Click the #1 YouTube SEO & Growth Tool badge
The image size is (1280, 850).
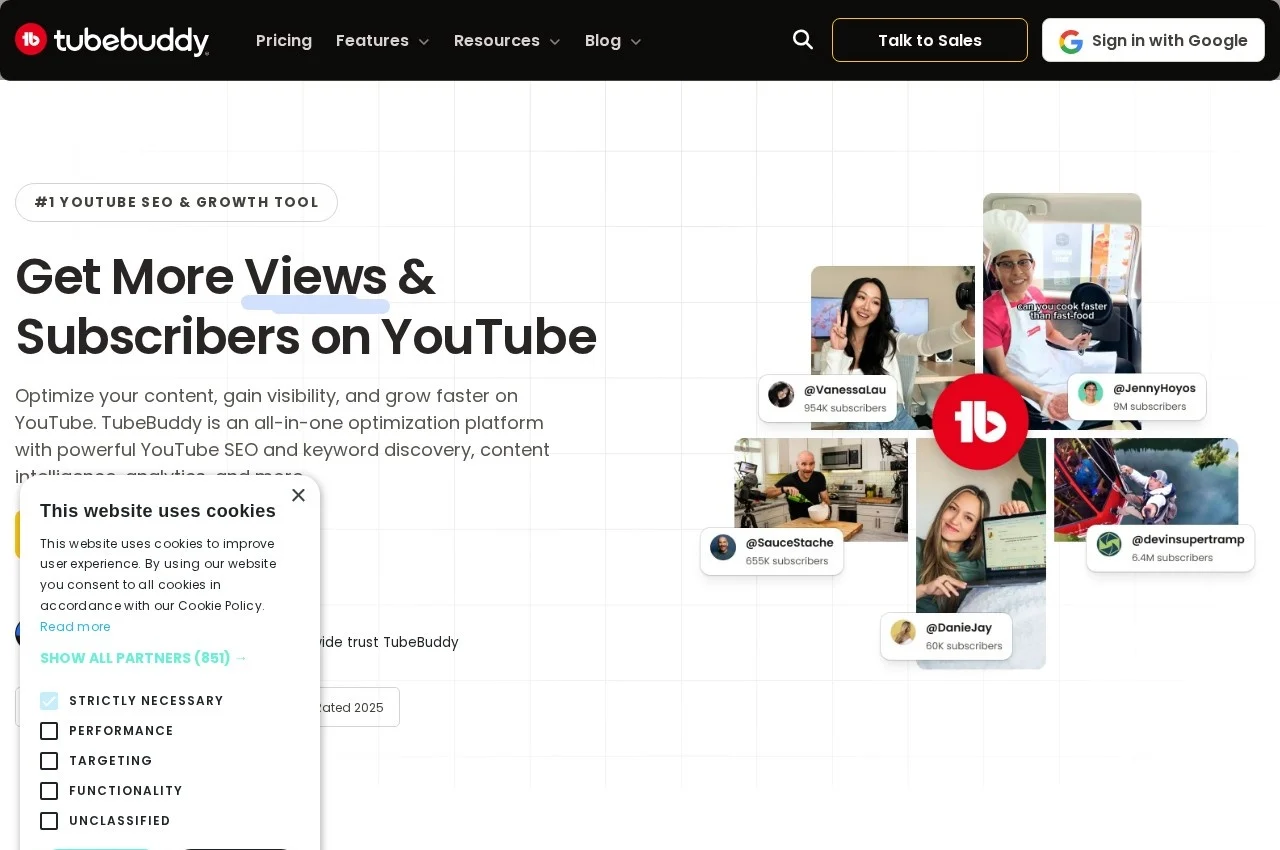click(176, 202)
